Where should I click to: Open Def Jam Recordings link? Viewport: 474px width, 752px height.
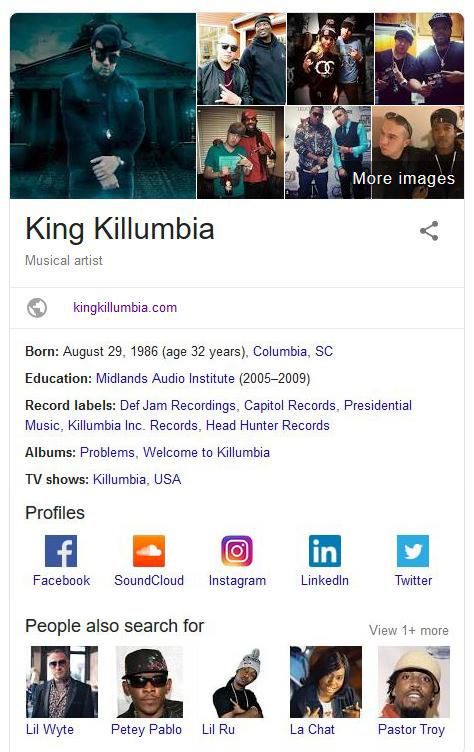coord(178,405)
